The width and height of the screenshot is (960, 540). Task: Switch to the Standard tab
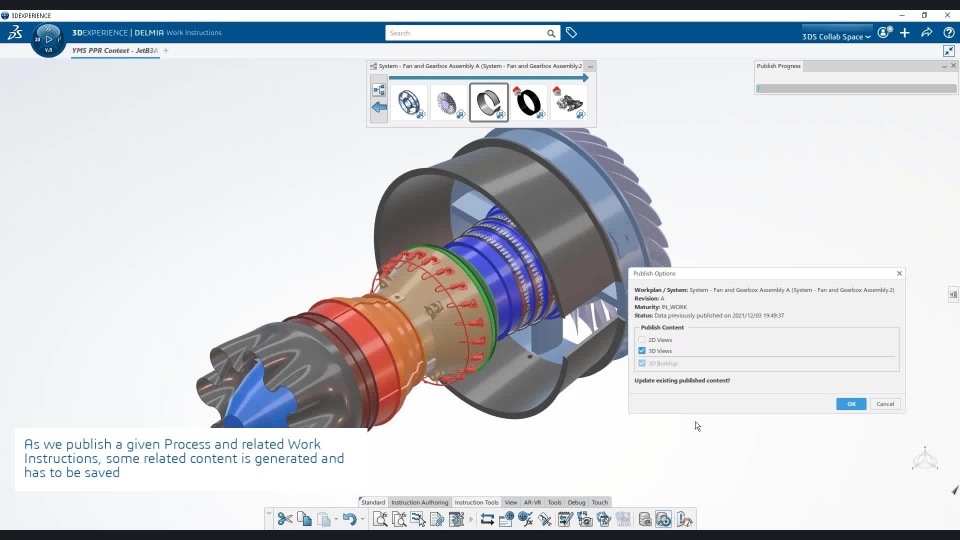click(373, 502)
